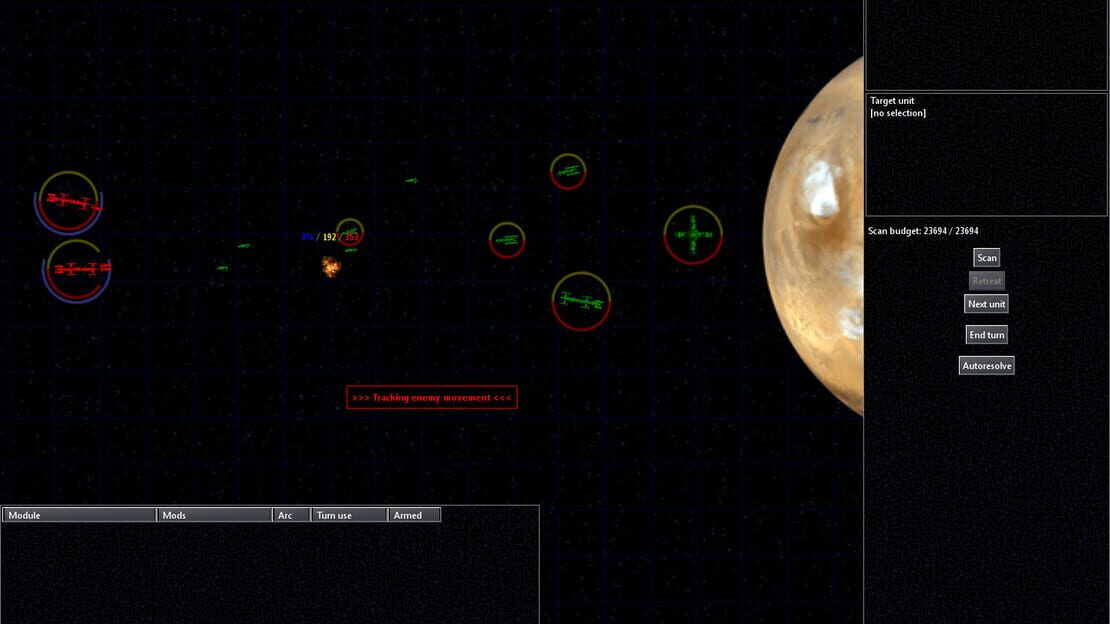Click the Turn use column header
This screenshot has width=1110, height=624.
pos(350,515)
